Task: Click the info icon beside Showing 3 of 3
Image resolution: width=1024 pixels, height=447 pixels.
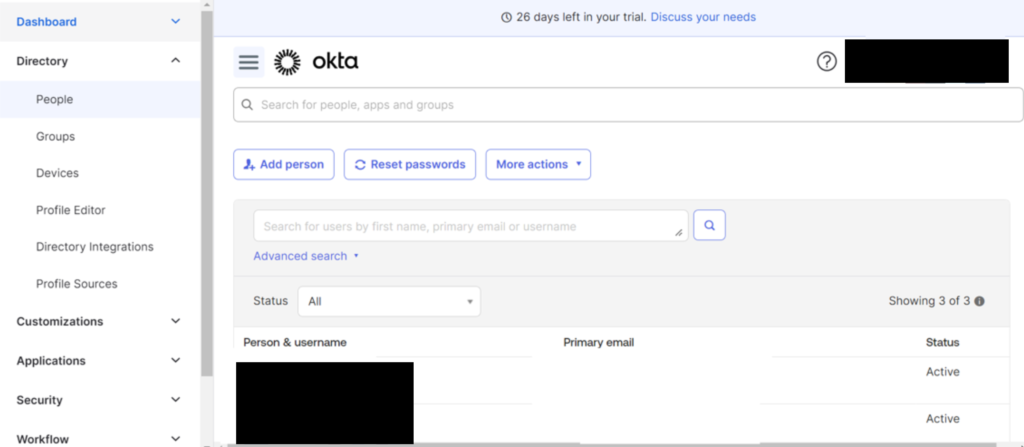Action: tap(980, 301)
